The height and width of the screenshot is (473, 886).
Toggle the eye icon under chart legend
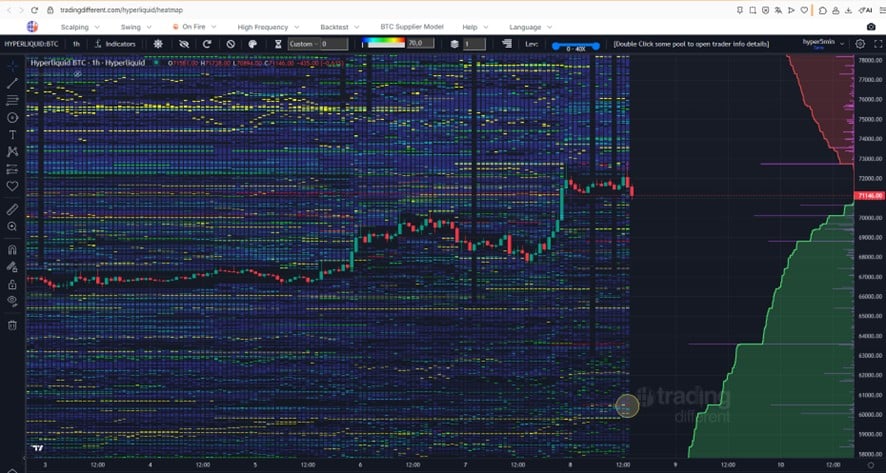[77, 74]
